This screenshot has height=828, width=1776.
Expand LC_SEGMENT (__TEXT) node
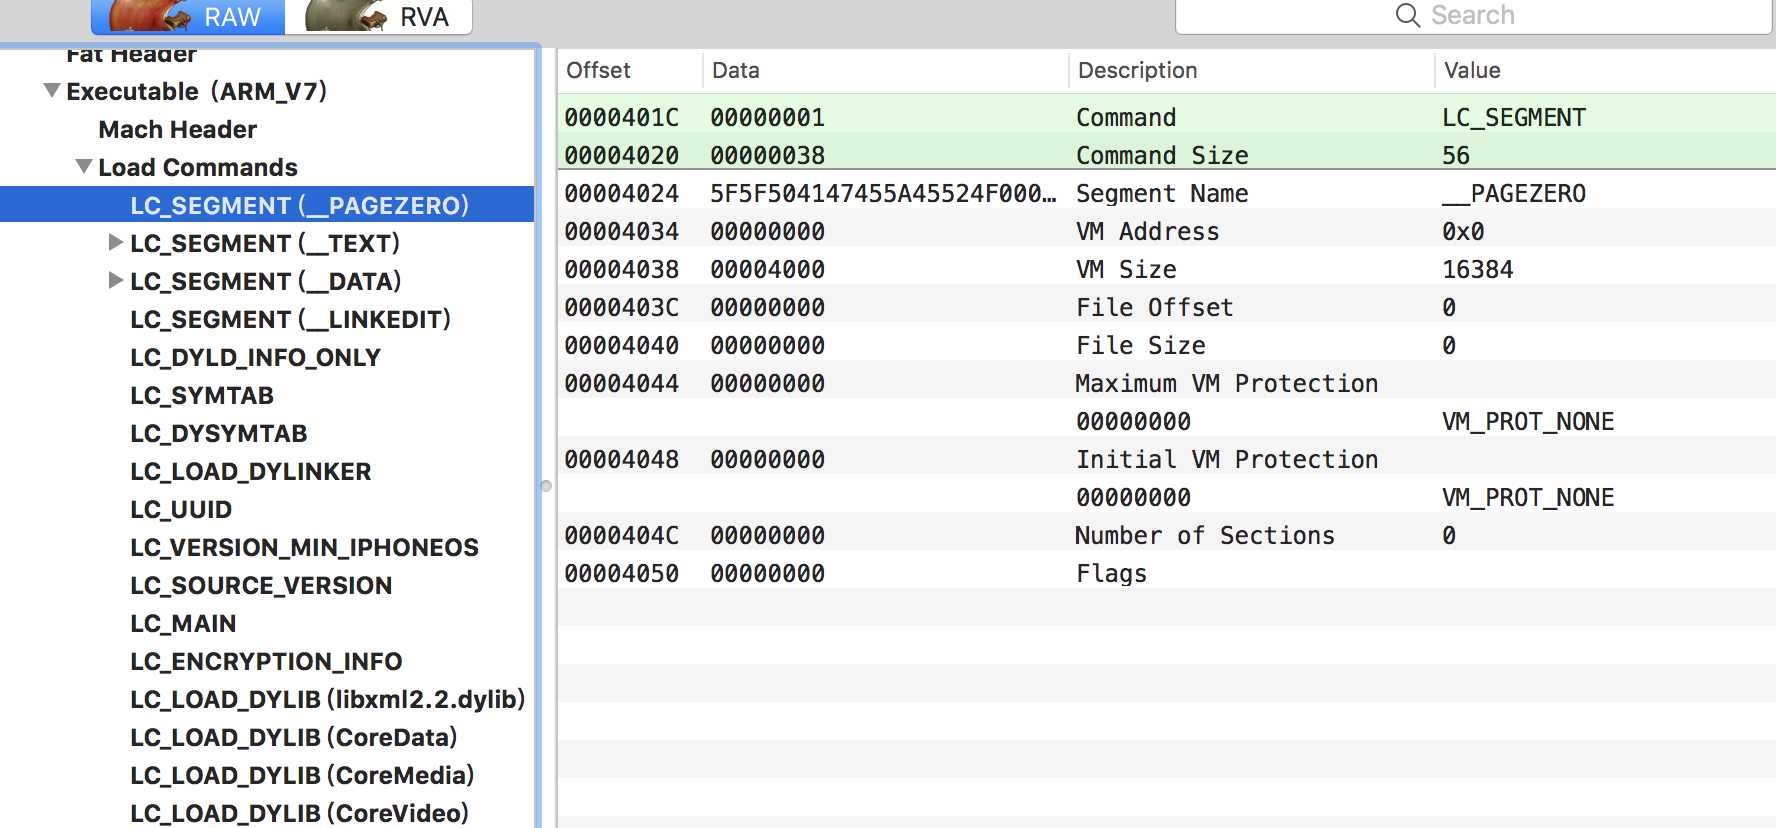point(116,242)
